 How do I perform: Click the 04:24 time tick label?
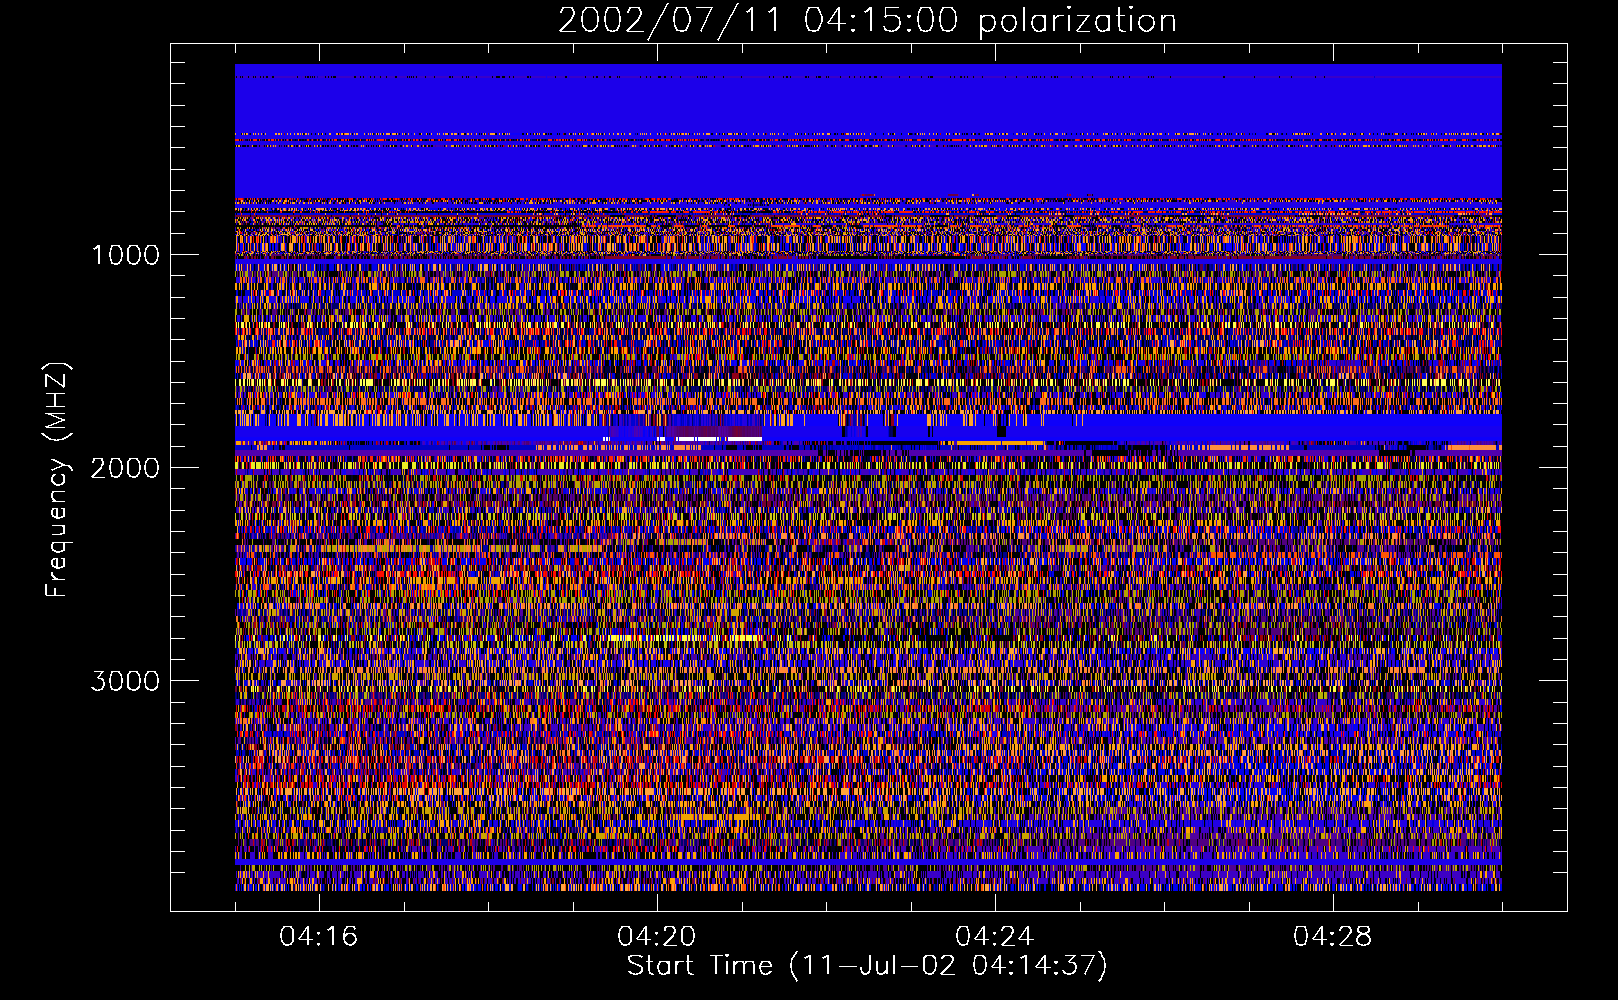click(995, 937)
